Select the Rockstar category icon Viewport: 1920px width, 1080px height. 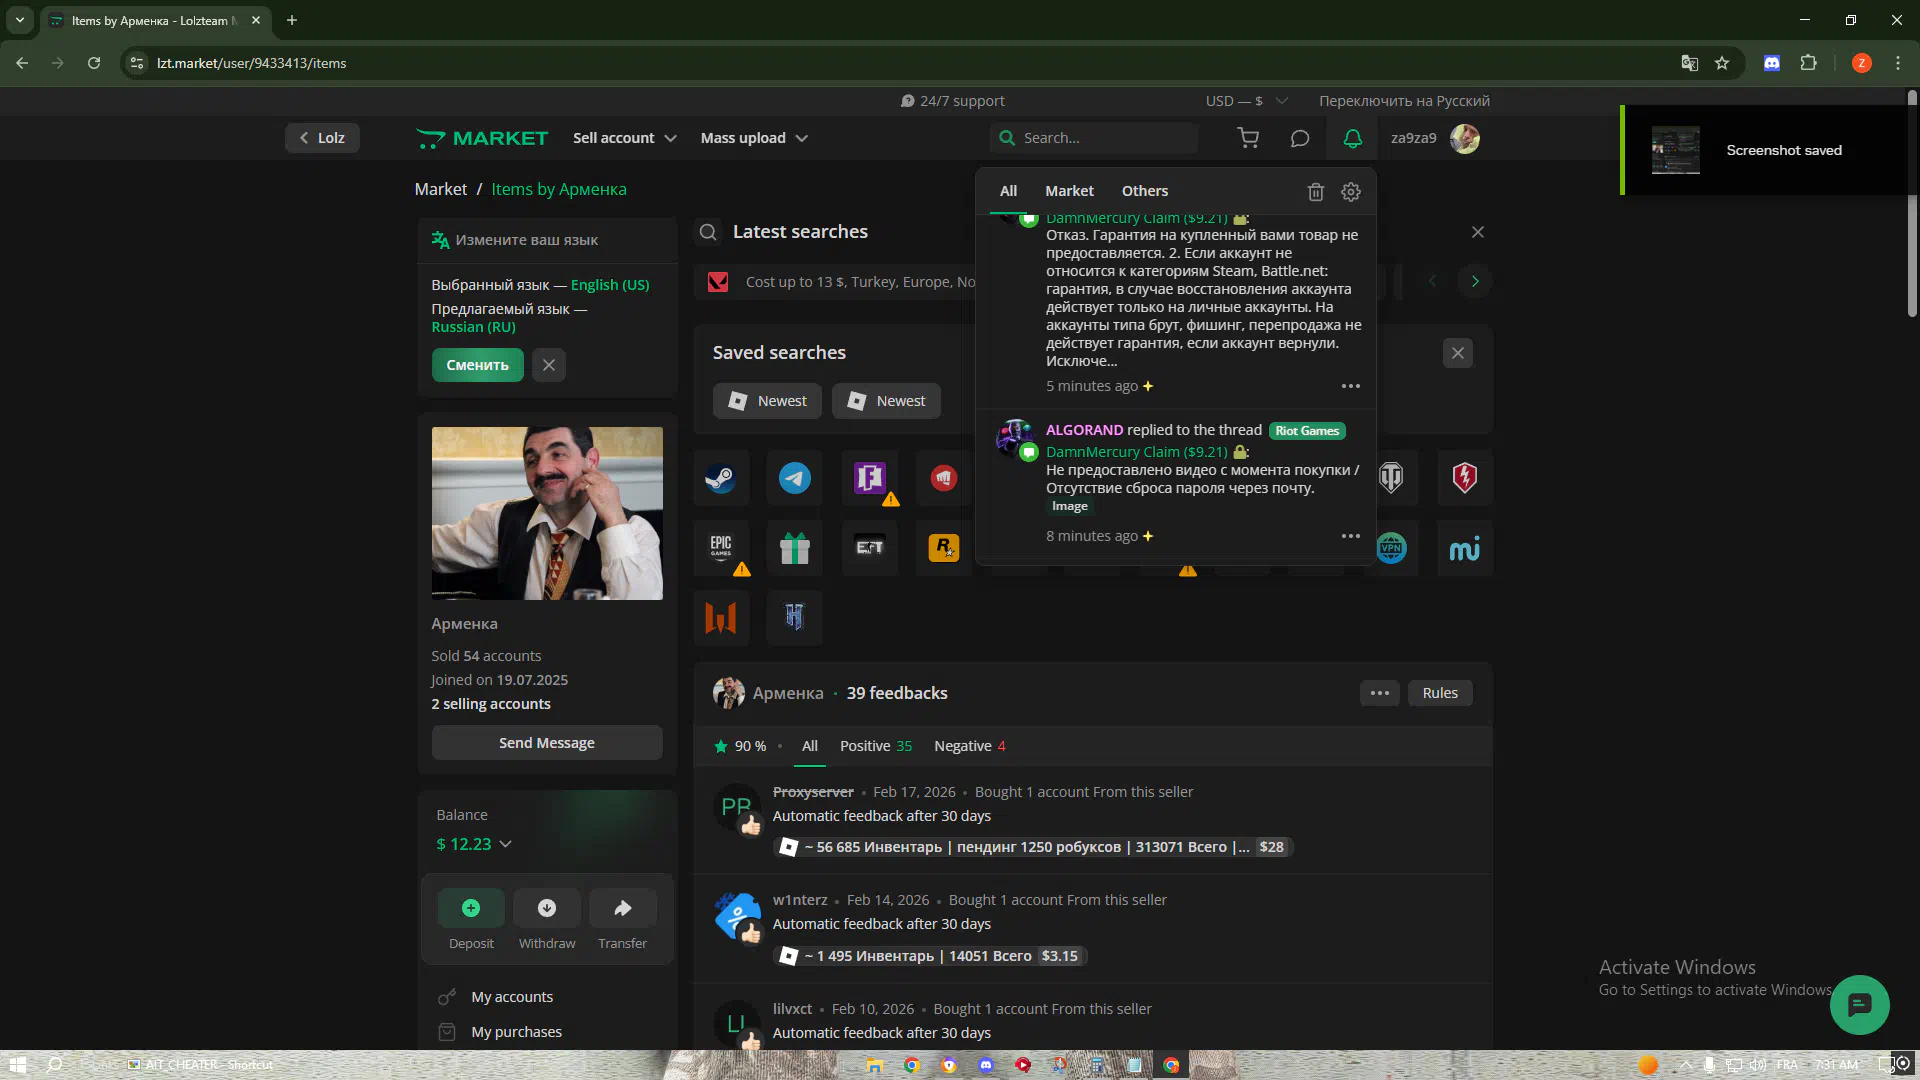pos(943,547)
